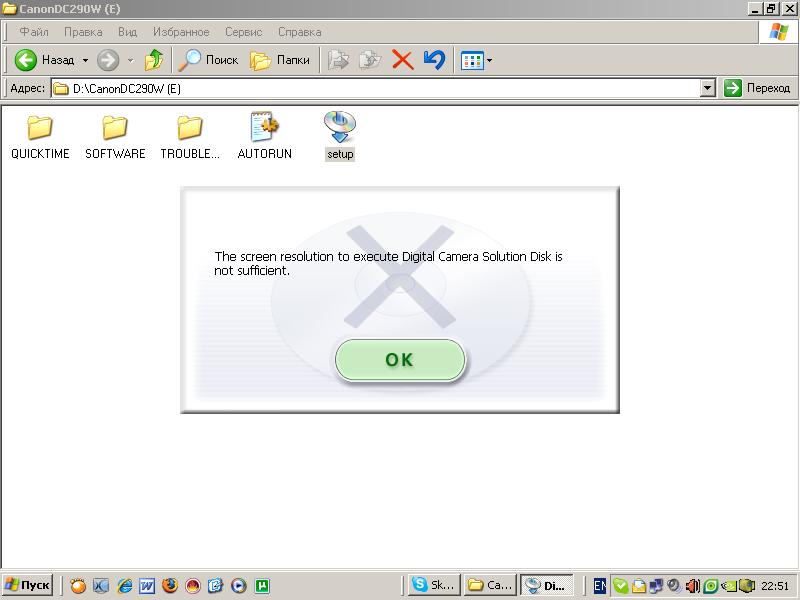Click the Пуск start button
This screenshot has height=600, width=800.
[x=28, y=585]
